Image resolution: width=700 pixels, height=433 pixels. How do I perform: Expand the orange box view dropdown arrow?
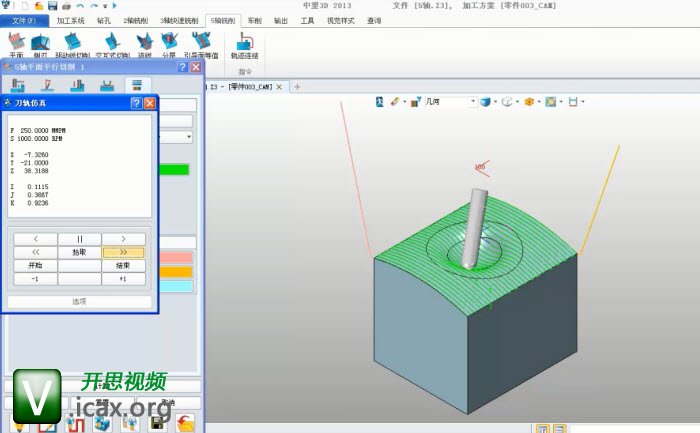point(539,102)
